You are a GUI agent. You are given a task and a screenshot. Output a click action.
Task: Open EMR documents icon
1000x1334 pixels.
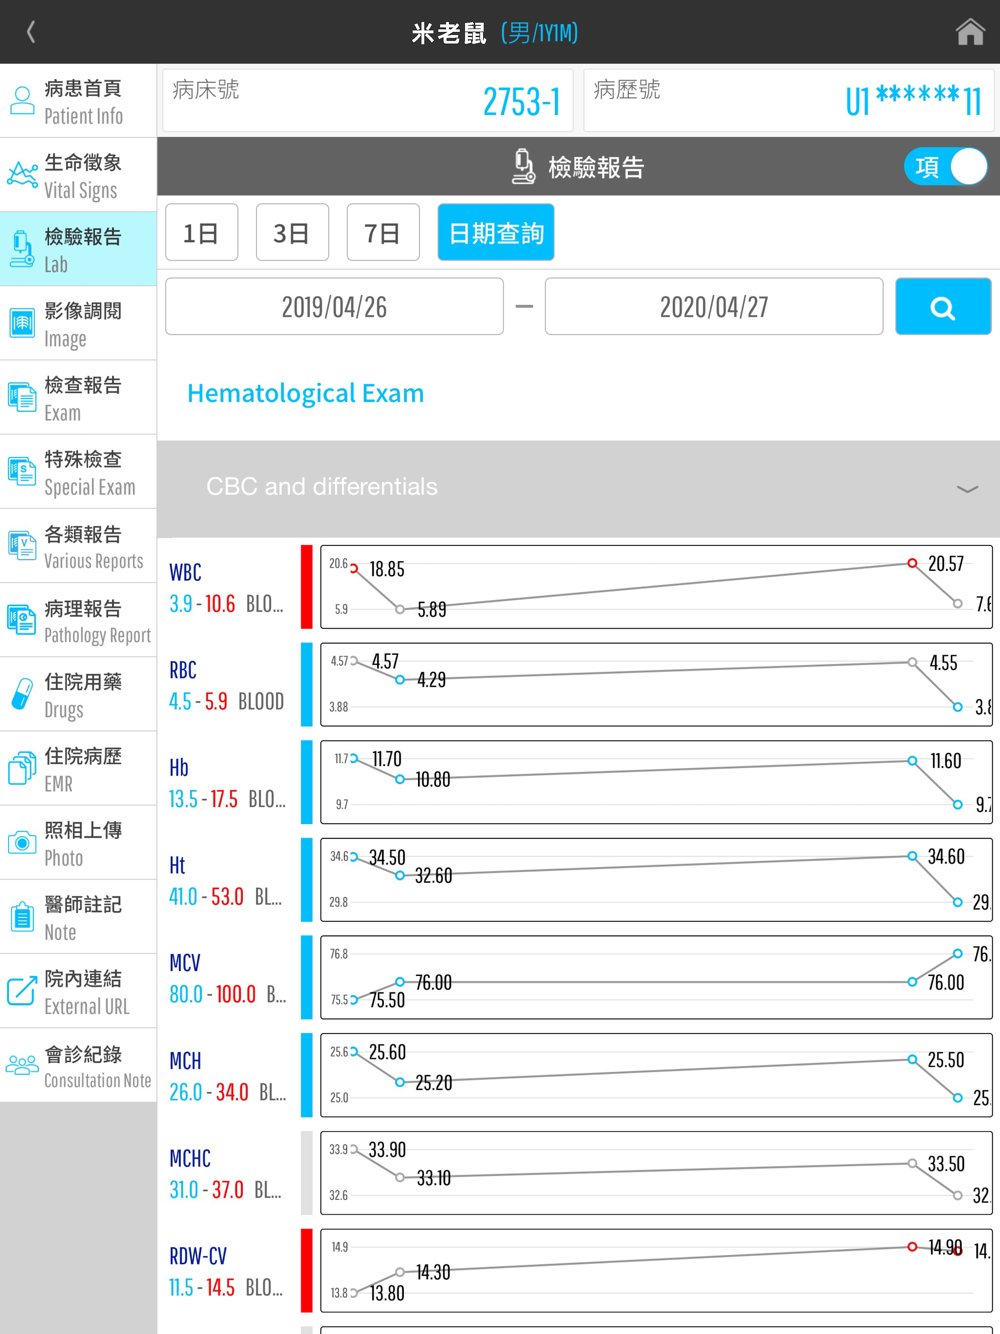point(22,768)
